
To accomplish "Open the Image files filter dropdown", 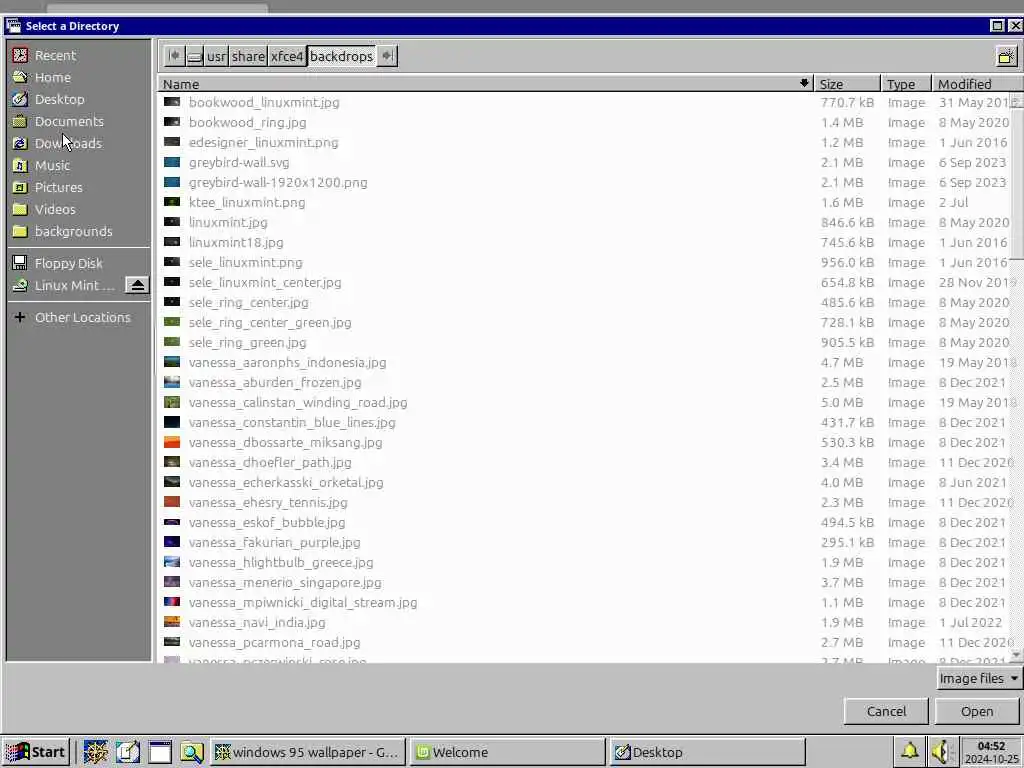I will [x=979, y=679].
